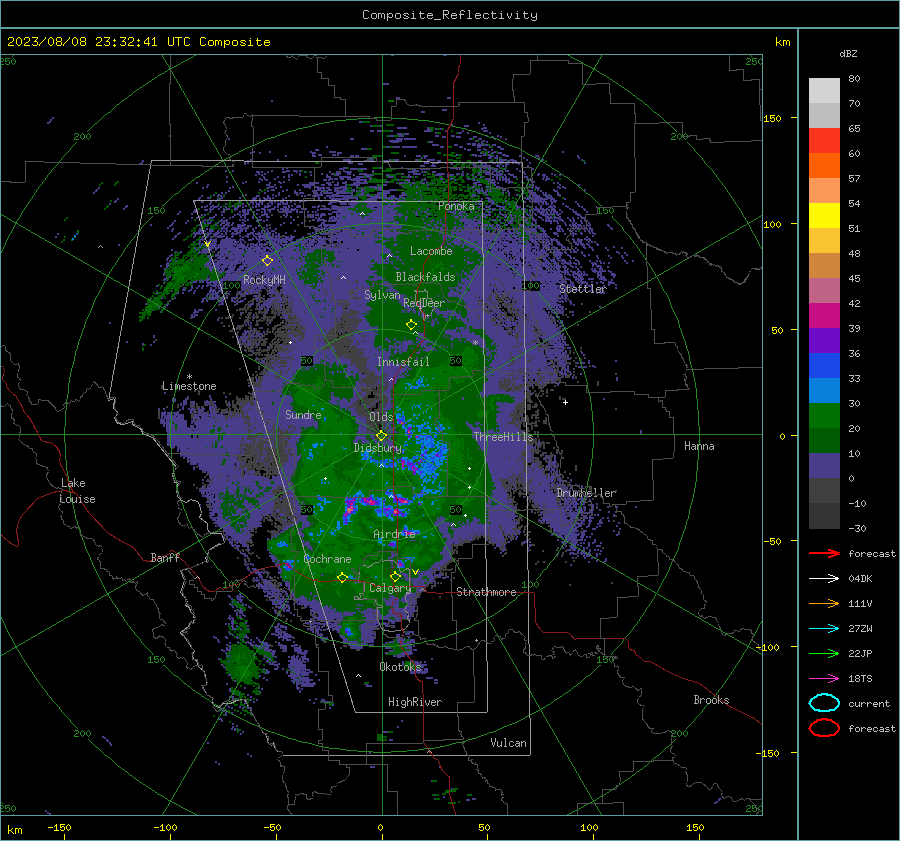The height and width of the screenshot is (841, 900).
Task: Select the 'ThreeHills' map label
Action: (x=503, y=437)
